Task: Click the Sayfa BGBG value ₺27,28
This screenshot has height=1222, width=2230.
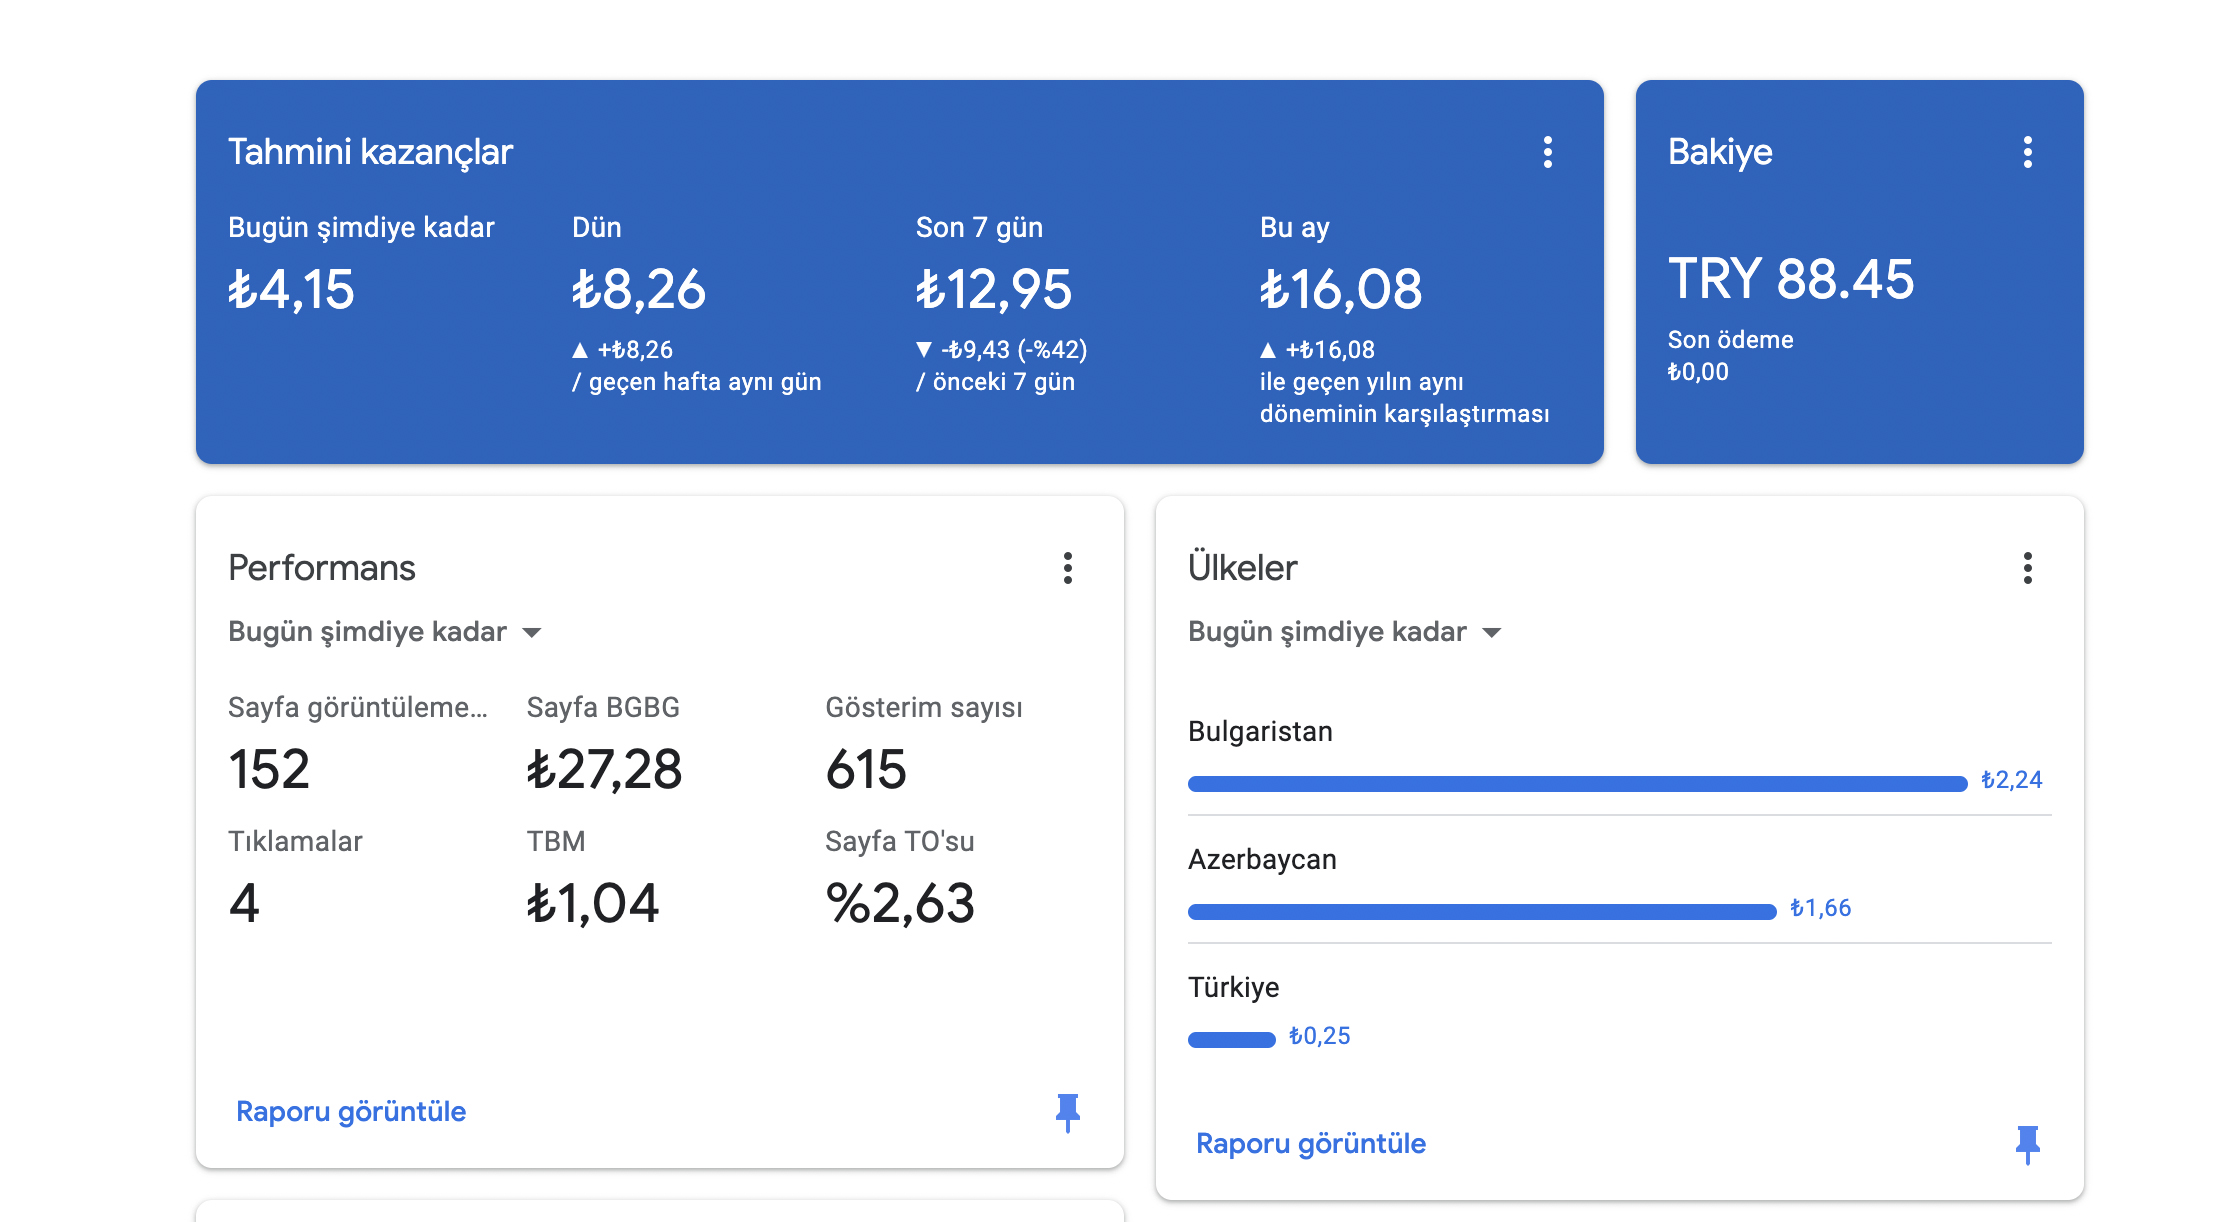Action: pyautogui.click(x=604, y=770)
